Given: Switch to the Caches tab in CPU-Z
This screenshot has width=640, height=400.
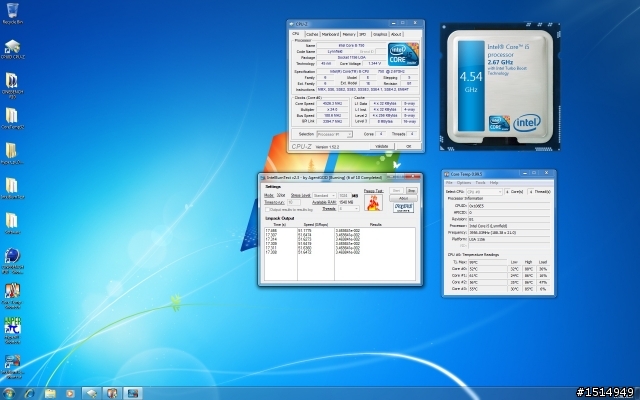Looking at the screenshot, I should (x=312, y=34).
